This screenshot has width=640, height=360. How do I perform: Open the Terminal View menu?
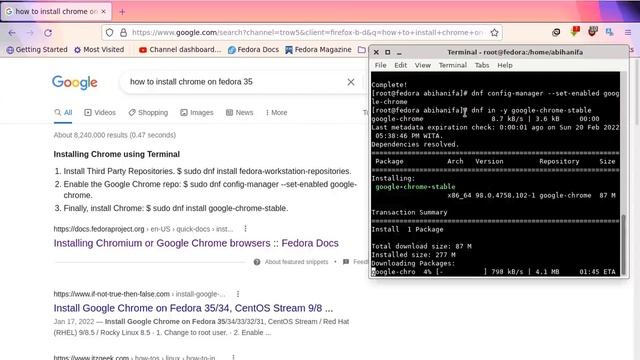pyautogui.click(x=422, y=65)
